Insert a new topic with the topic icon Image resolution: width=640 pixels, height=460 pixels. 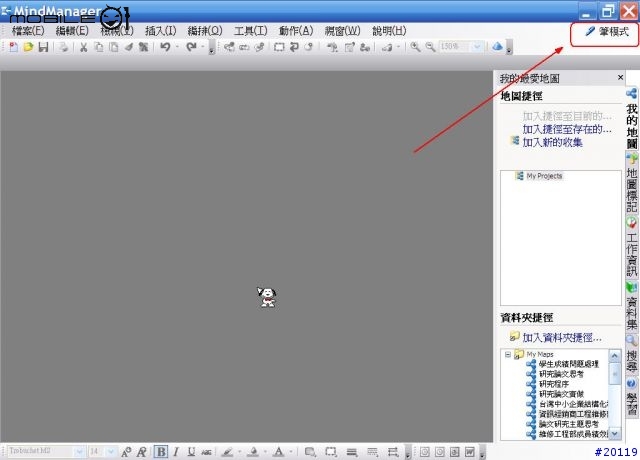(x=229, y=47)
